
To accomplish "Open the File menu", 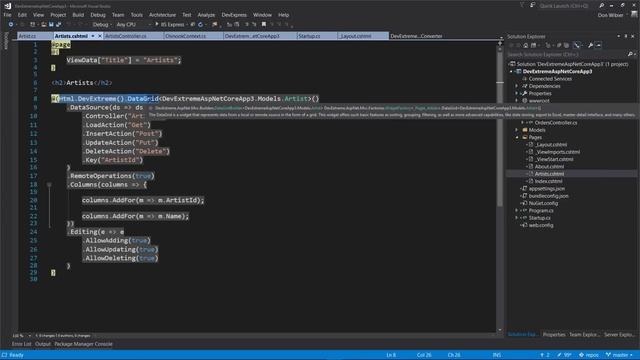I will (7, 15).
